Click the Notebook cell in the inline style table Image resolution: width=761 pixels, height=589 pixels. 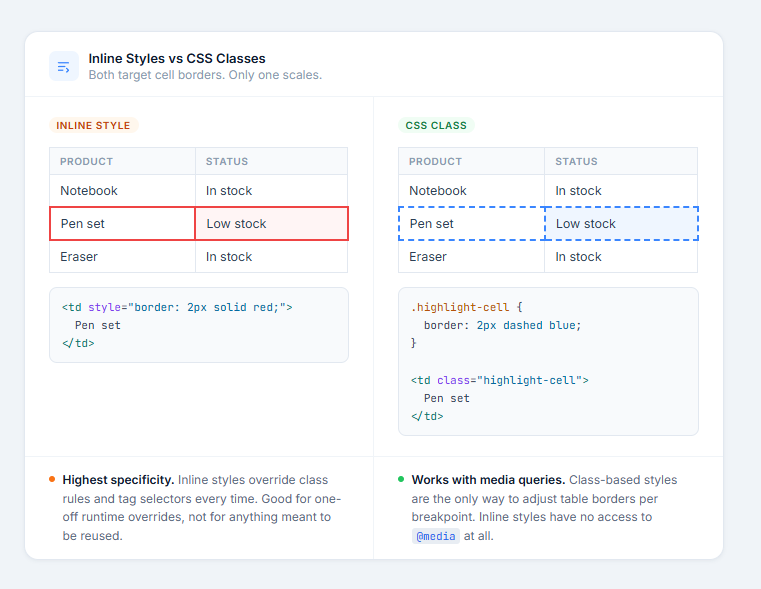tap(122, 191)
